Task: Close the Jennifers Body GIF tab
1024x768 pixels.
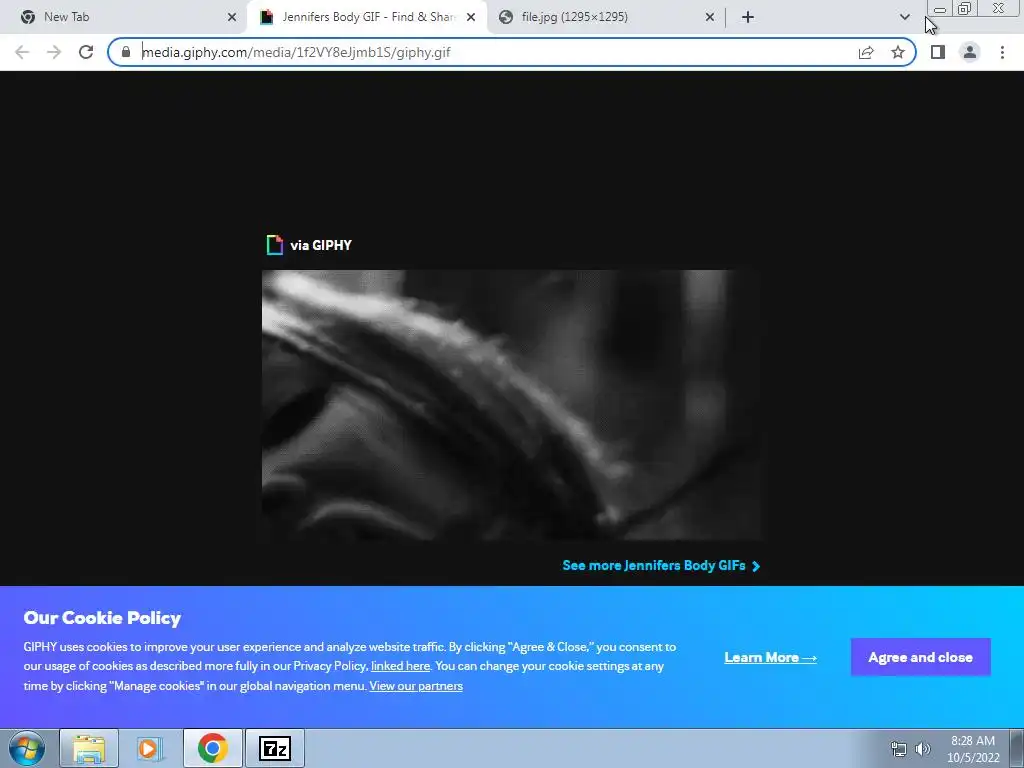Action: (471, 17)
